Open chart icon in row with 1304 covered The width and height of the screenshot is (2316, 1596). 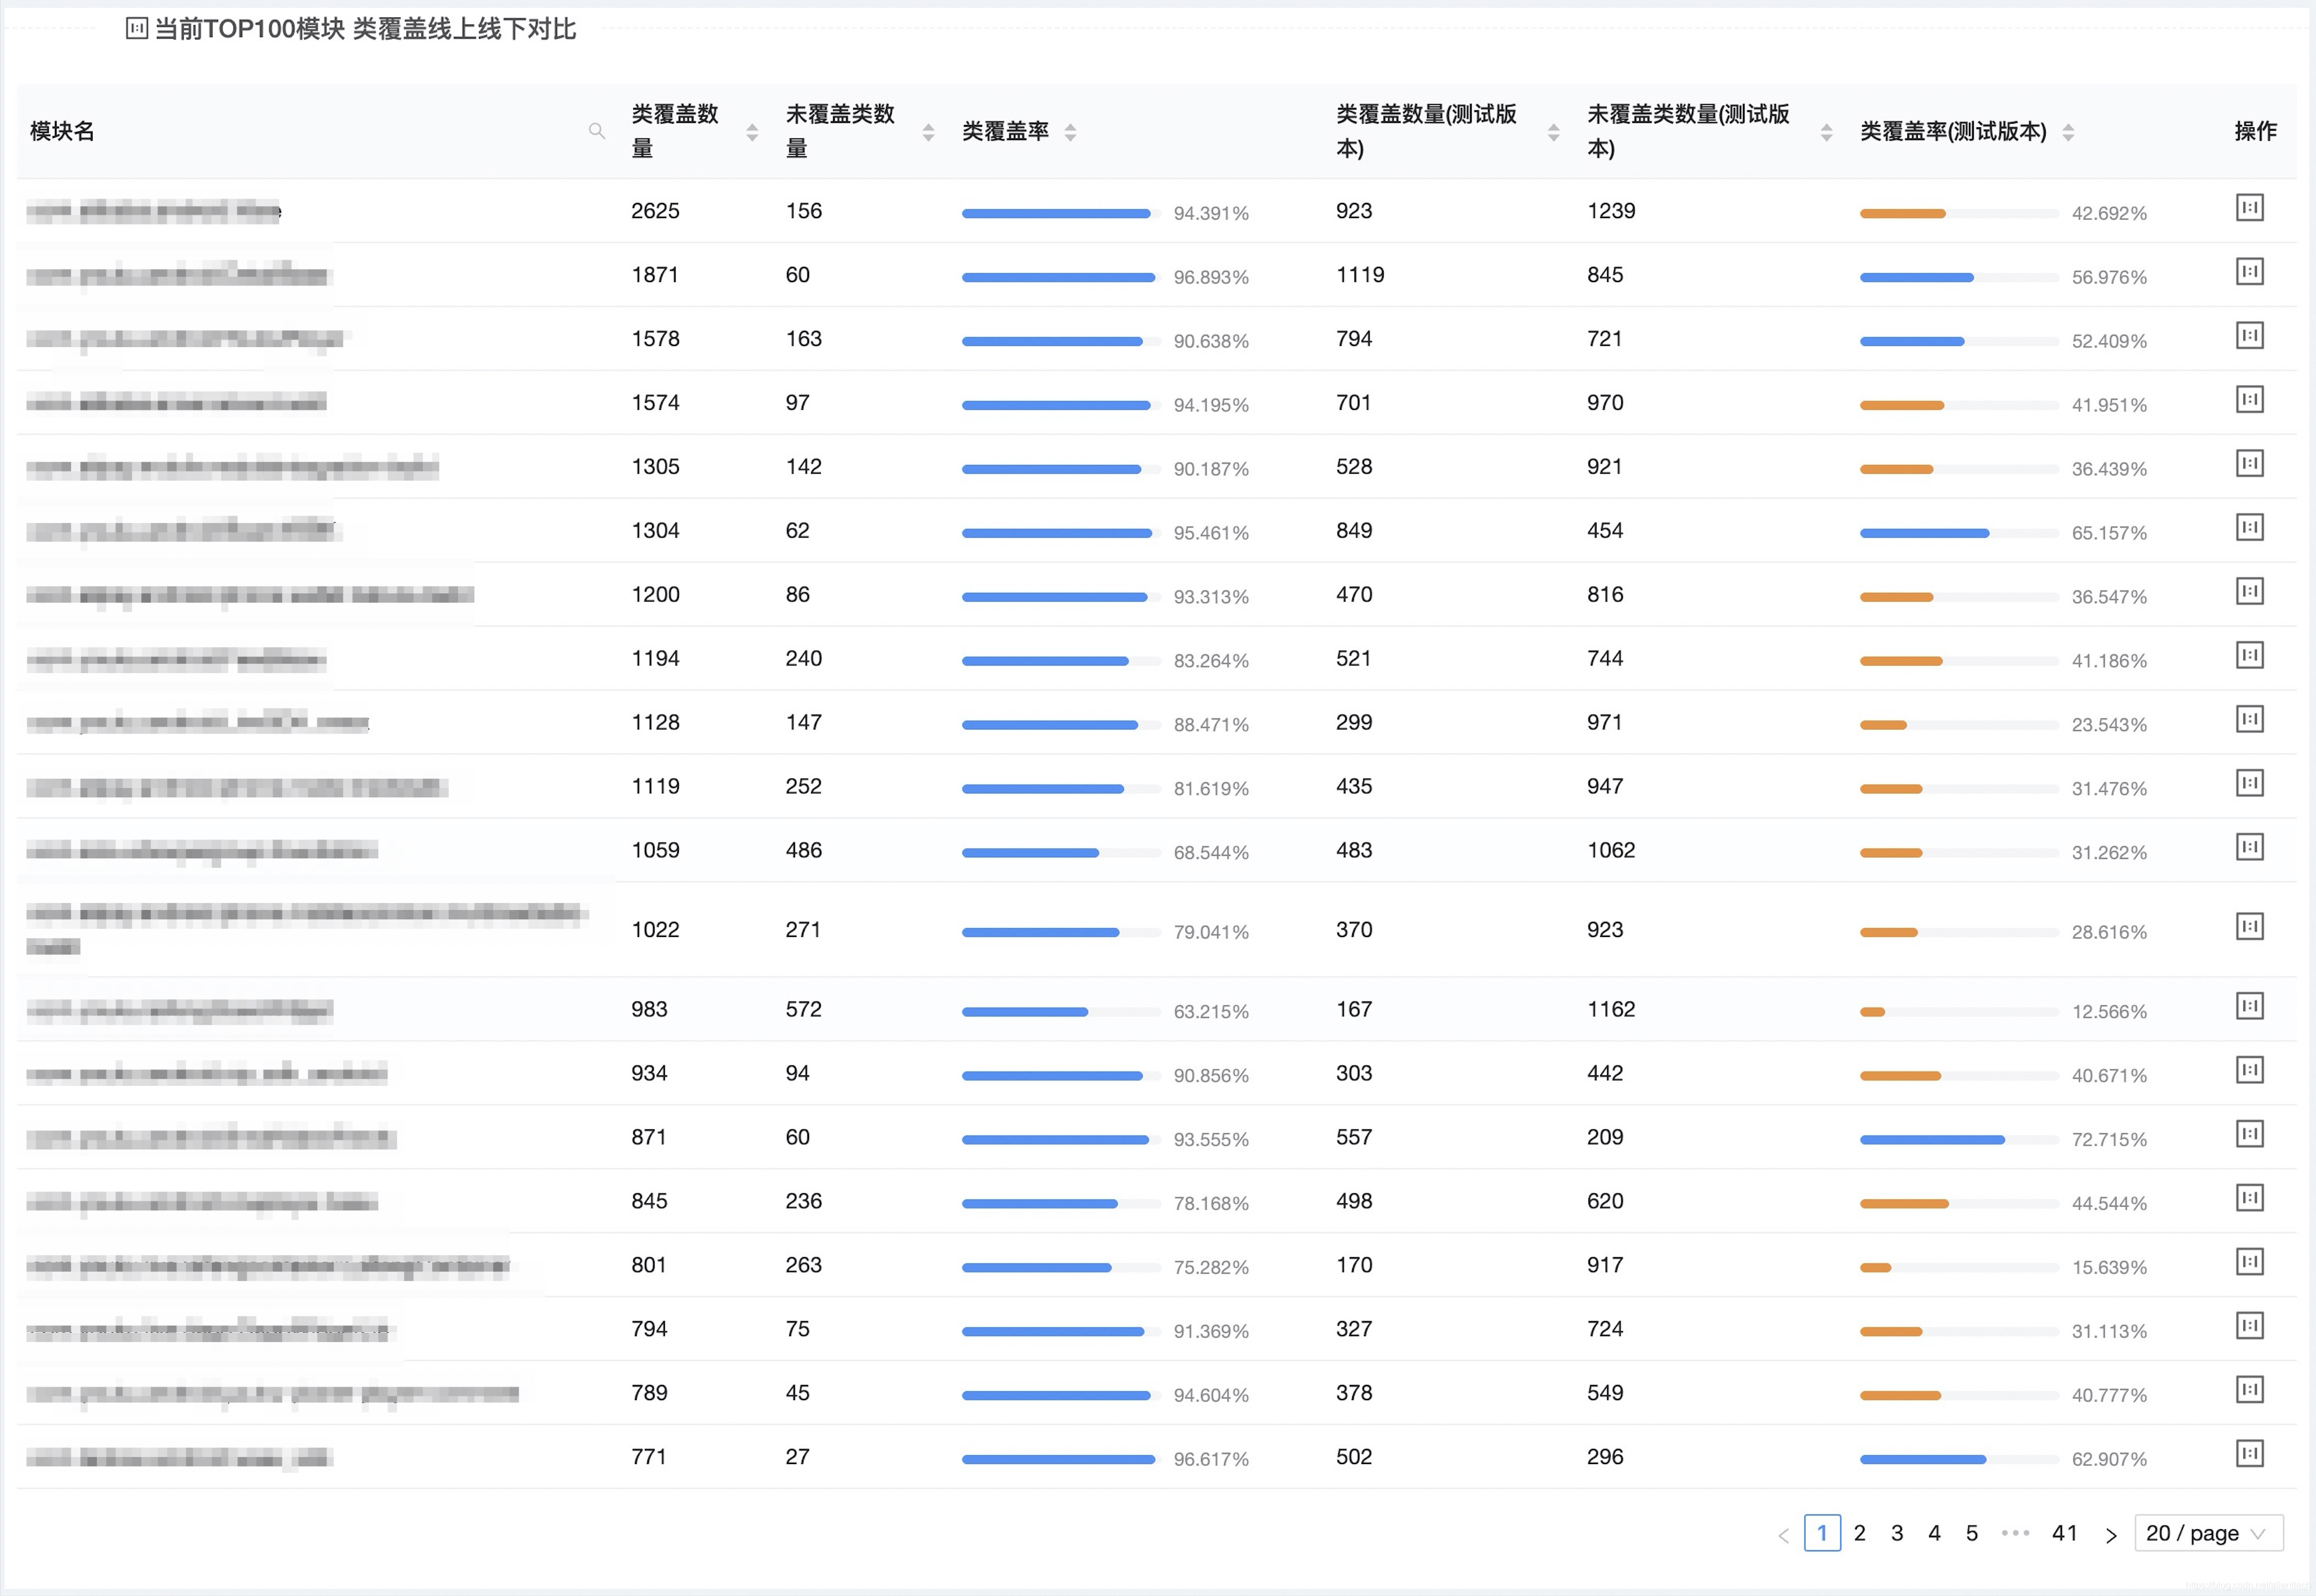pyautogui.click(x=2249, y=528)
